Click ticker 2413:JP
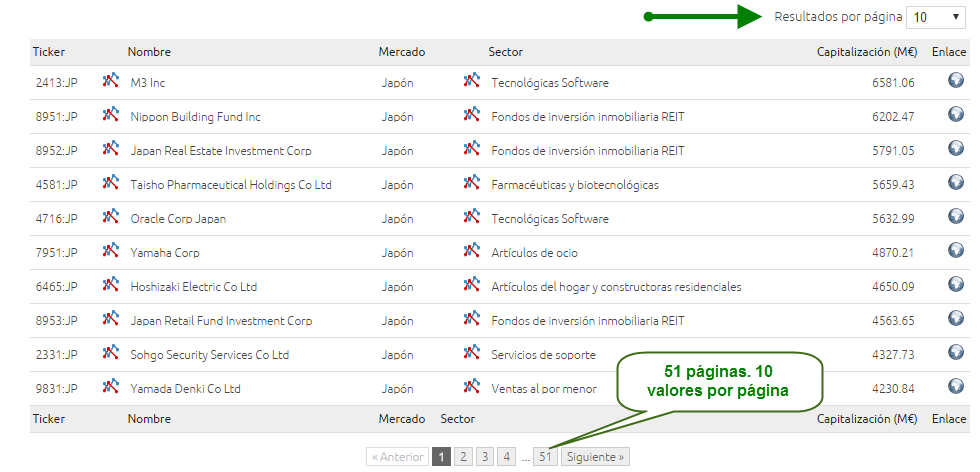 (x=57, y=83)
